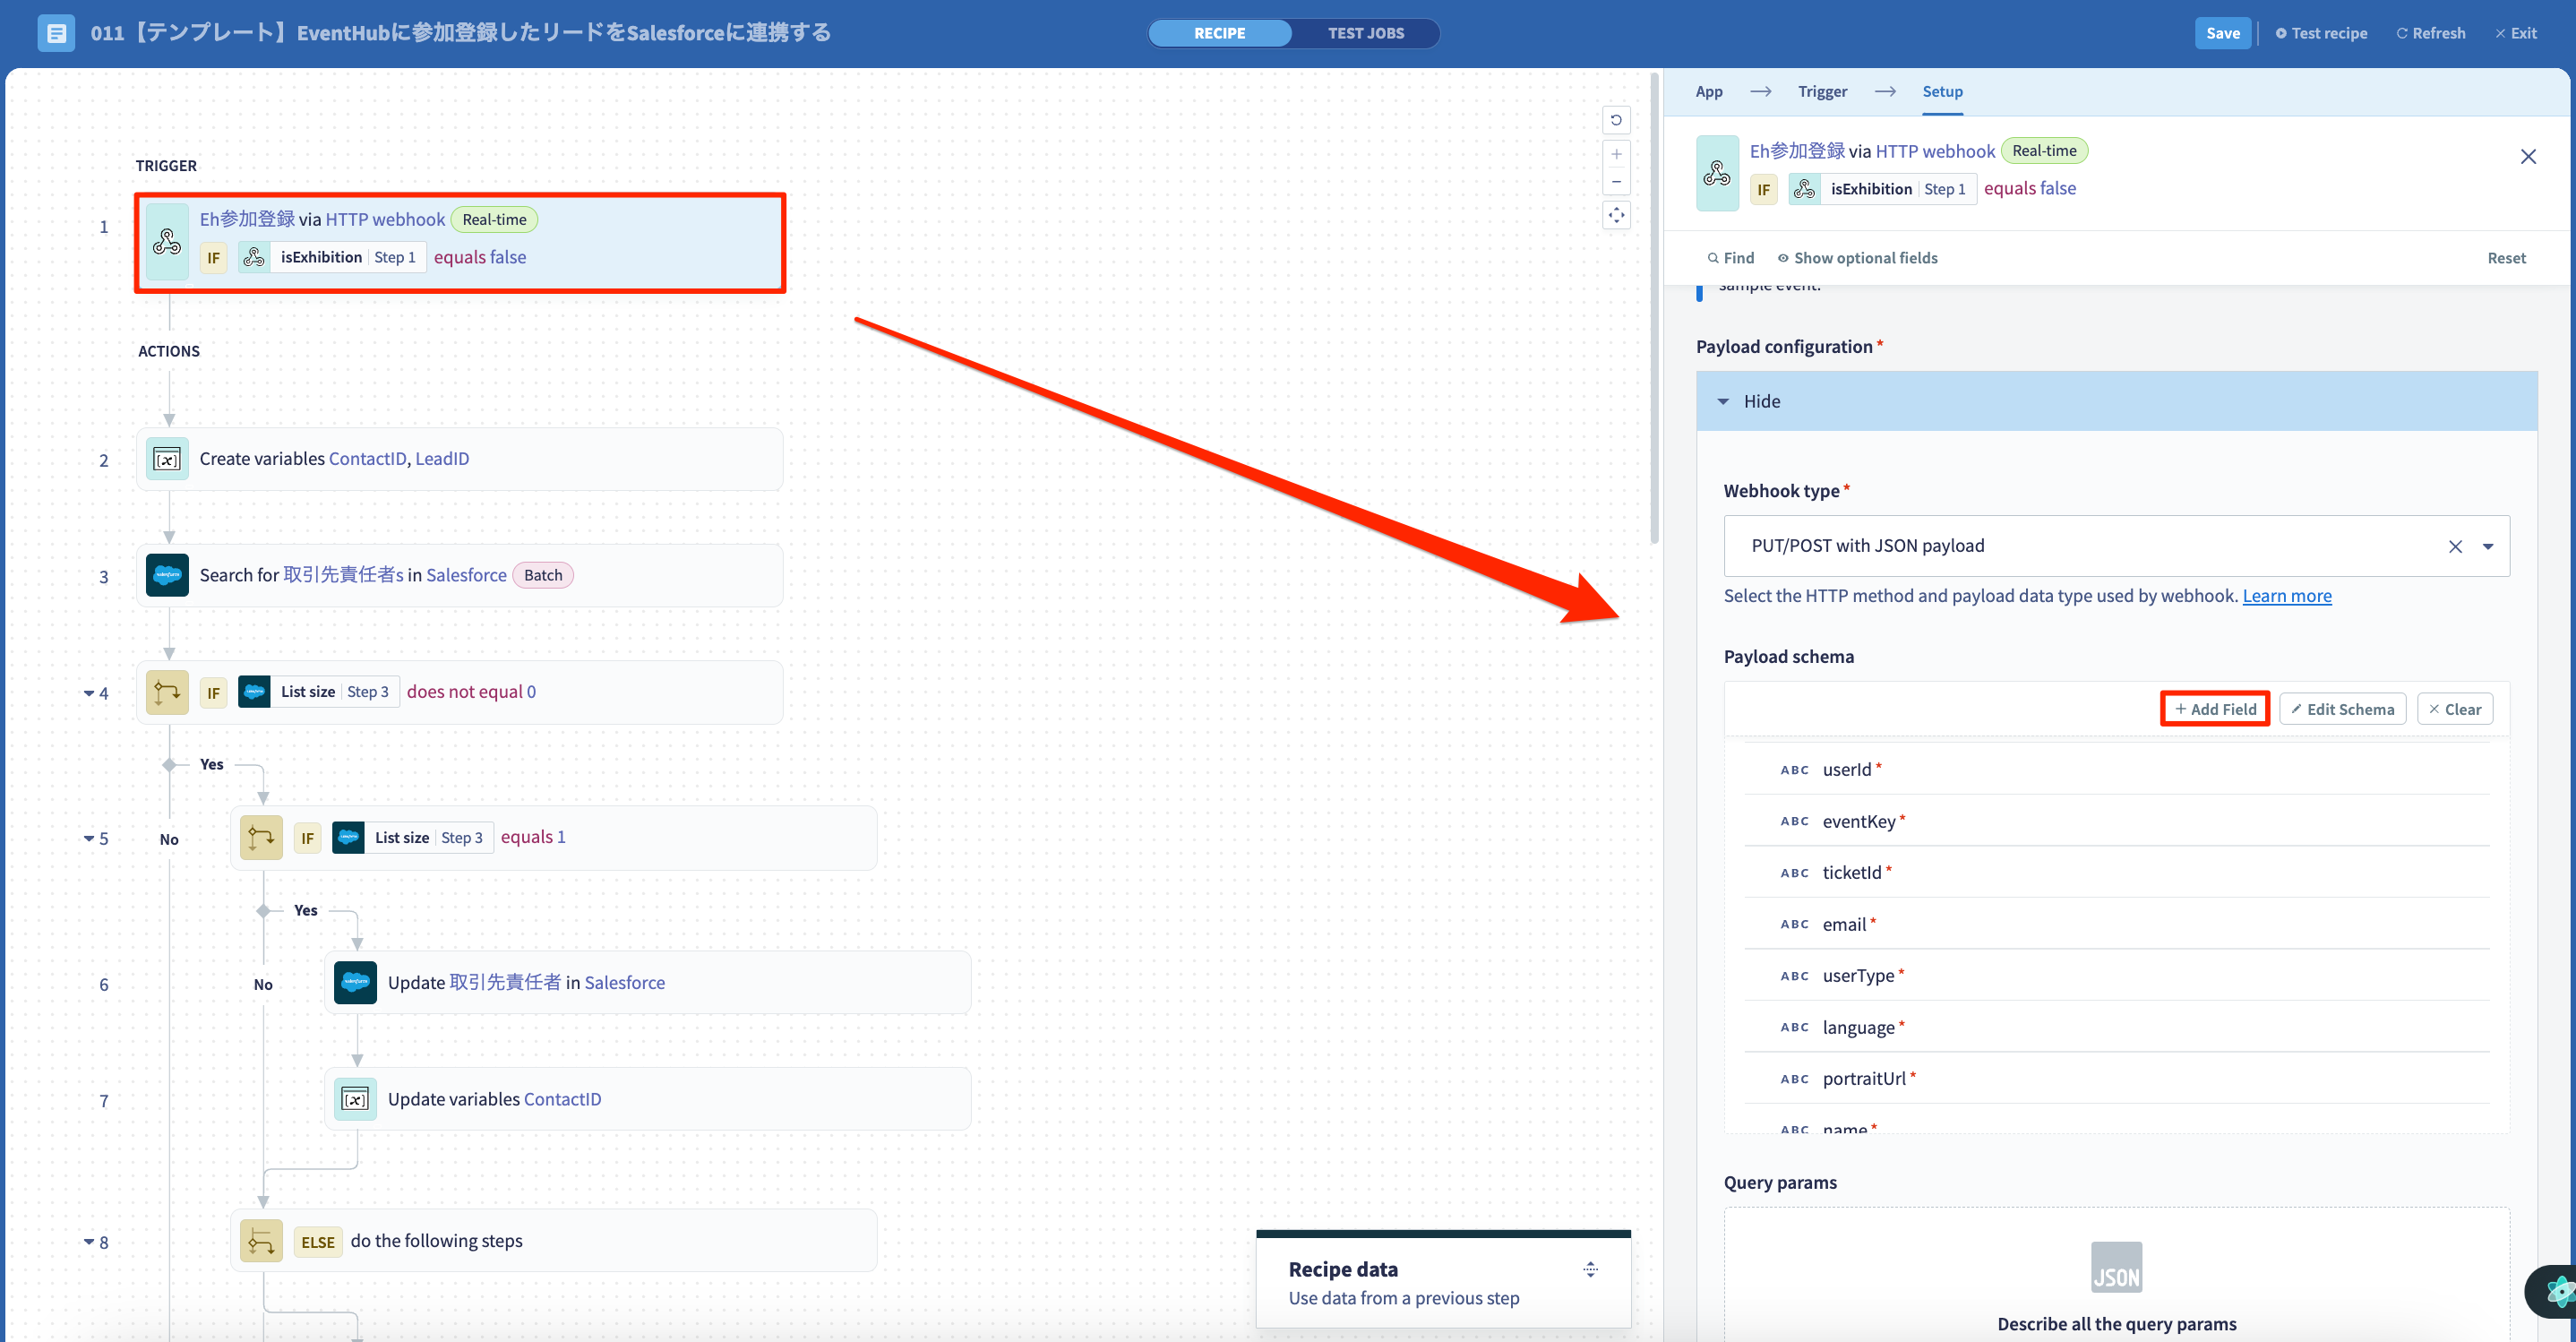
Task: Switch to the TEST JOBS tab
Action: 1365,33
